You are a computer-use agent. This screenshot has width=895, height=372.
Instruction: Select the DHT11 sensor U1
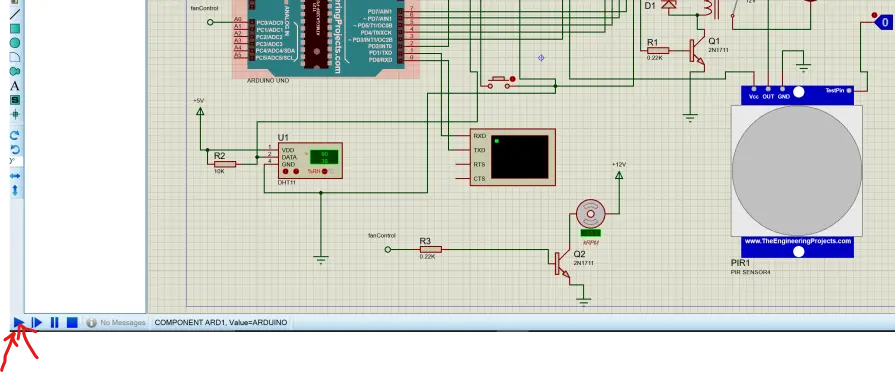310,160
